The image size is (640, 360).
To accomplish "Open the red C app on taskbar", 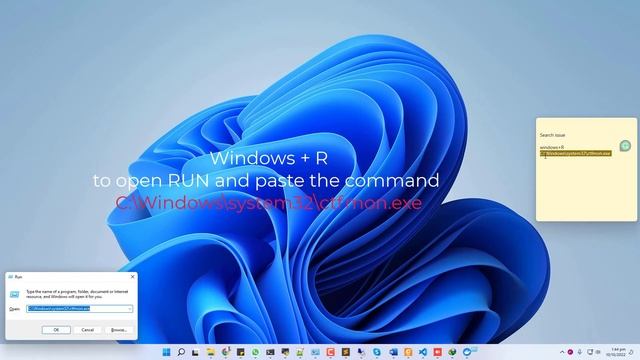I will click(x=330, y=352).
